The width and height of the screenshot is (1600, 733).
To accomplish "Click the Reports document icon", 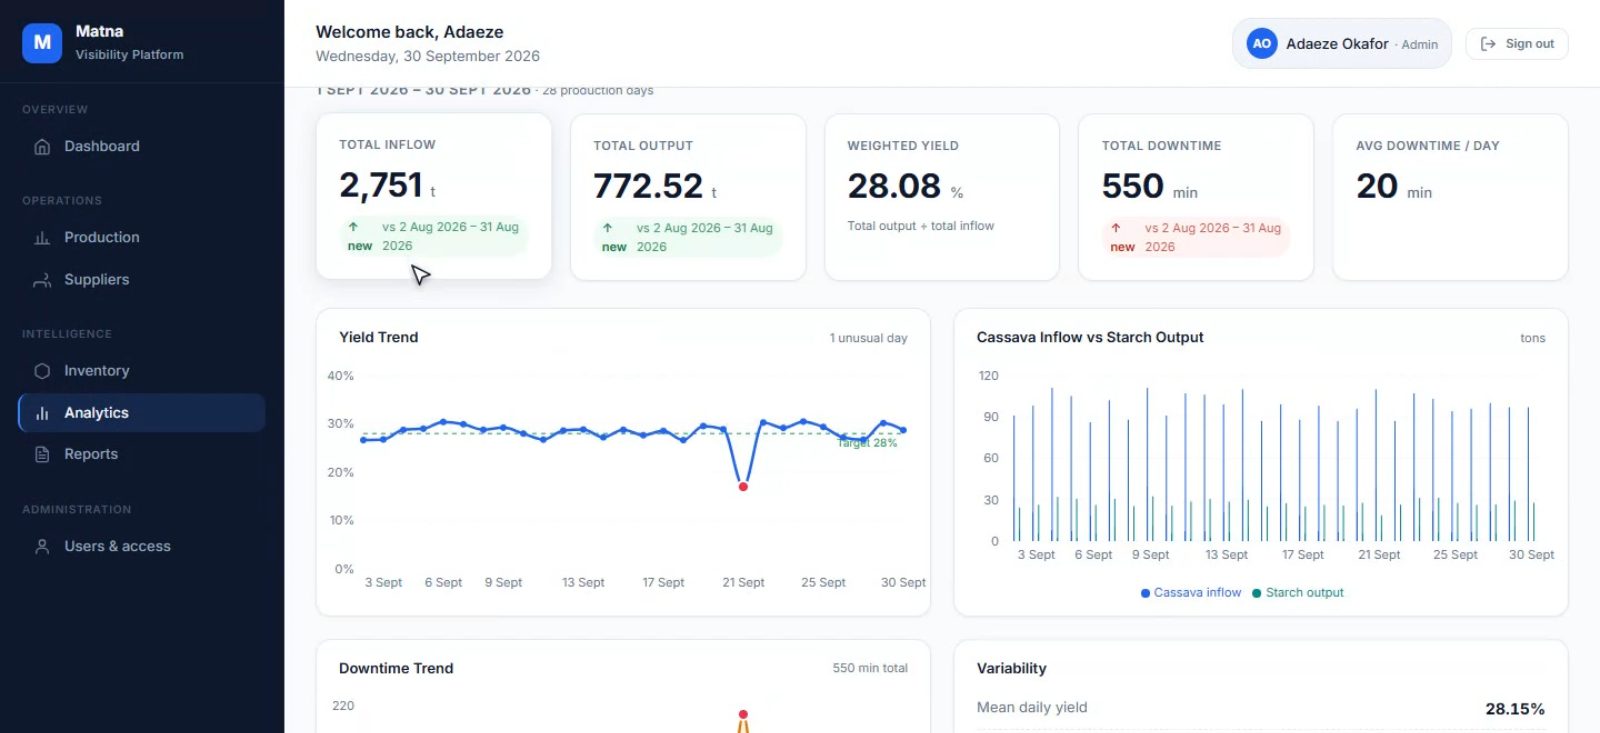I will click(x=42, y=454).
